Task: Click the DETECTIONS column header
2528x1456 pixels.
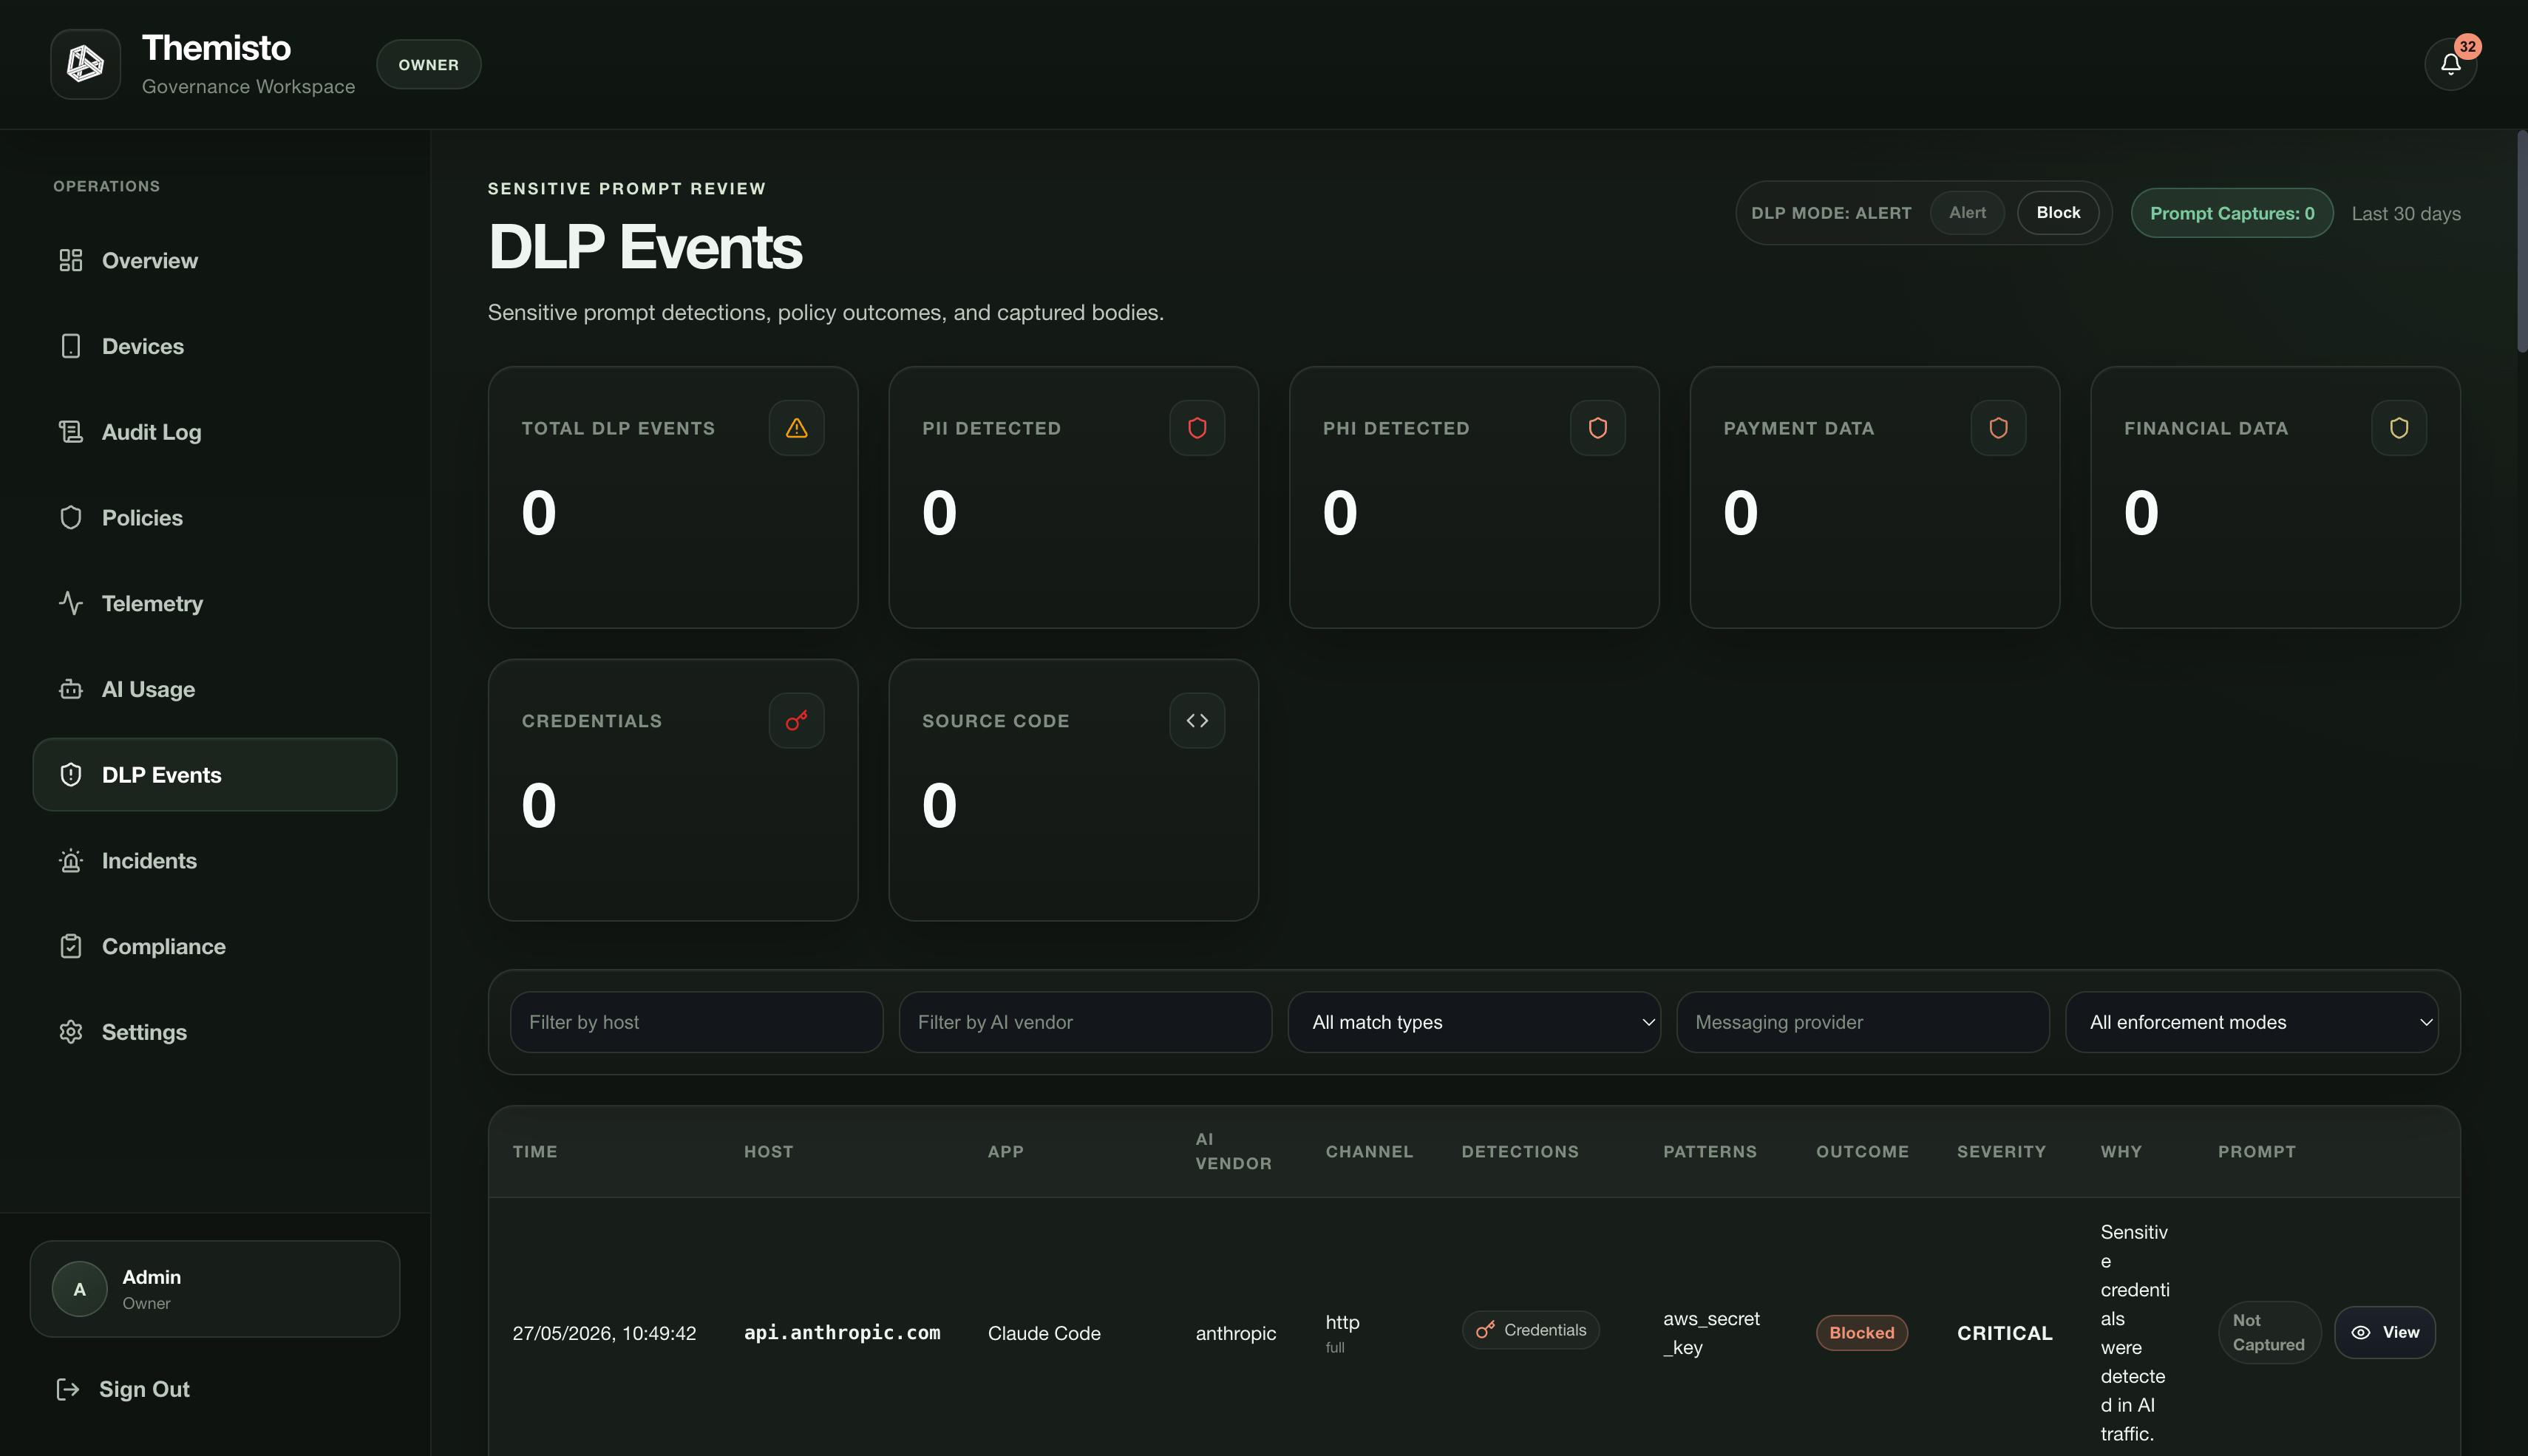Action: coord(1520,1151)
